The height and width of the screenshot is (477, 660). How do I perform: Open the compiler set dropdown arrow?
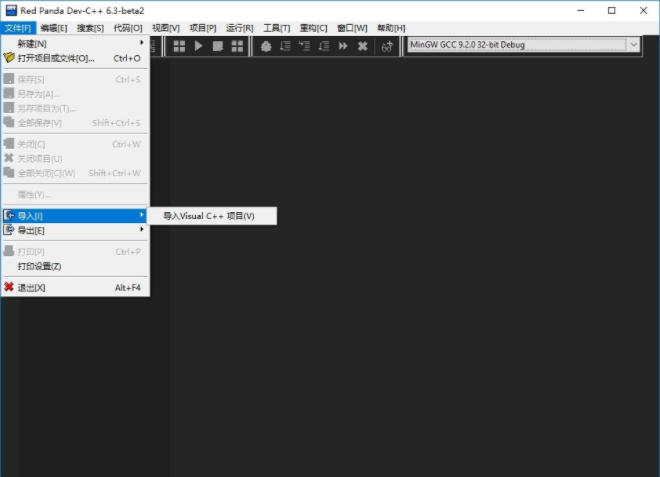pyautogui.click(x=633, y=45)
